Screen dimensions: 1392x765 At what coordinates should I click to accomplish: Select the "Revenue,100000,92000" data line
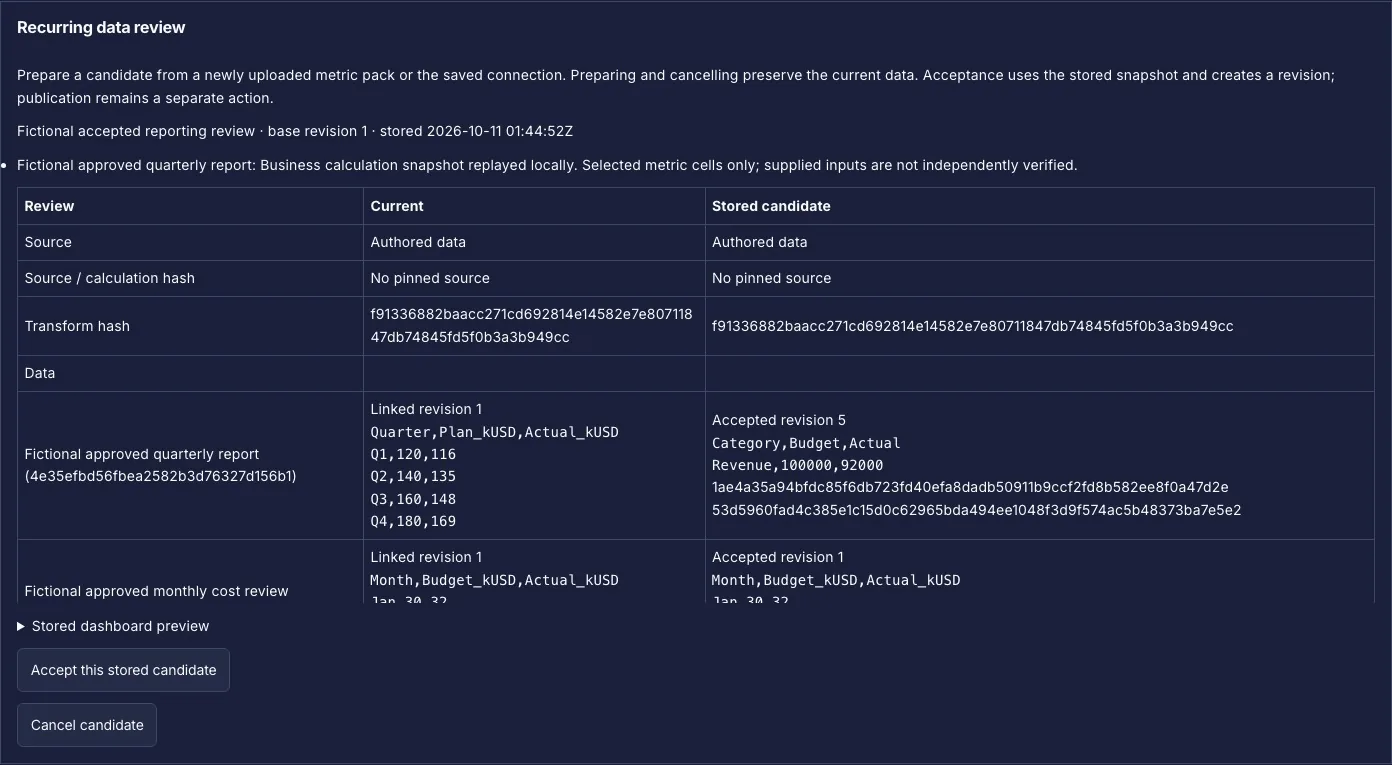point(797,465)
